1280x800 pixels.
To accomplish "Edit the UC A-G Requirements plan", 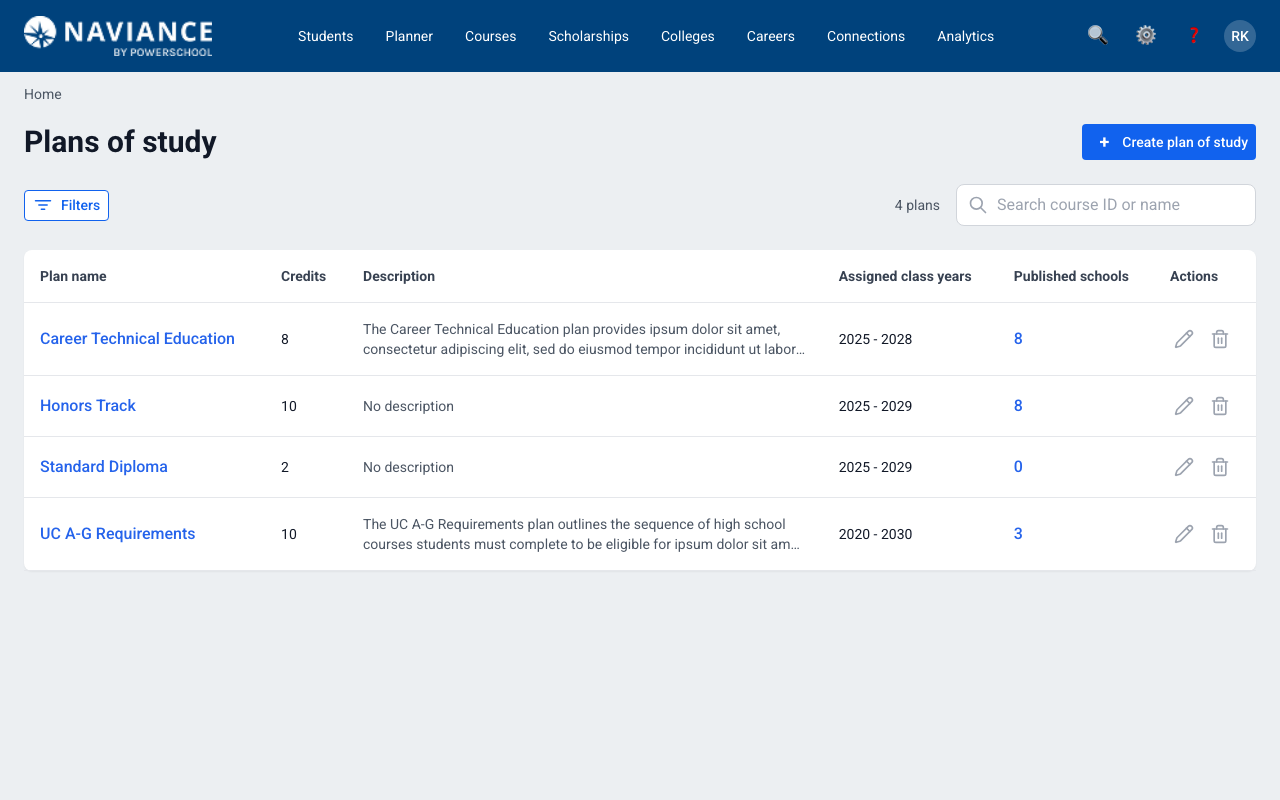I will point(1184,533).
